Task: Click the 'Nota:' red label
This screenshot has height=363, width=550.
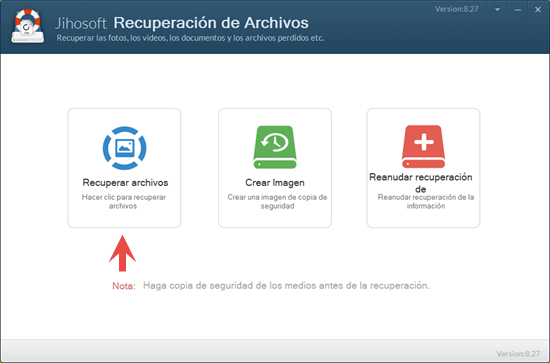Action: 124,286
